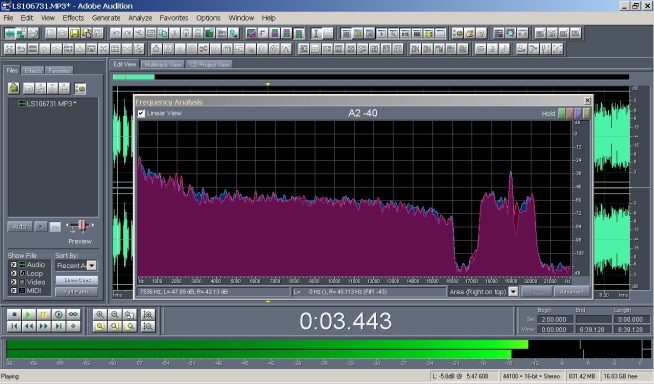Click the Copy toolbar icon
The image size is (654, 384).
[x=163, y=33]
